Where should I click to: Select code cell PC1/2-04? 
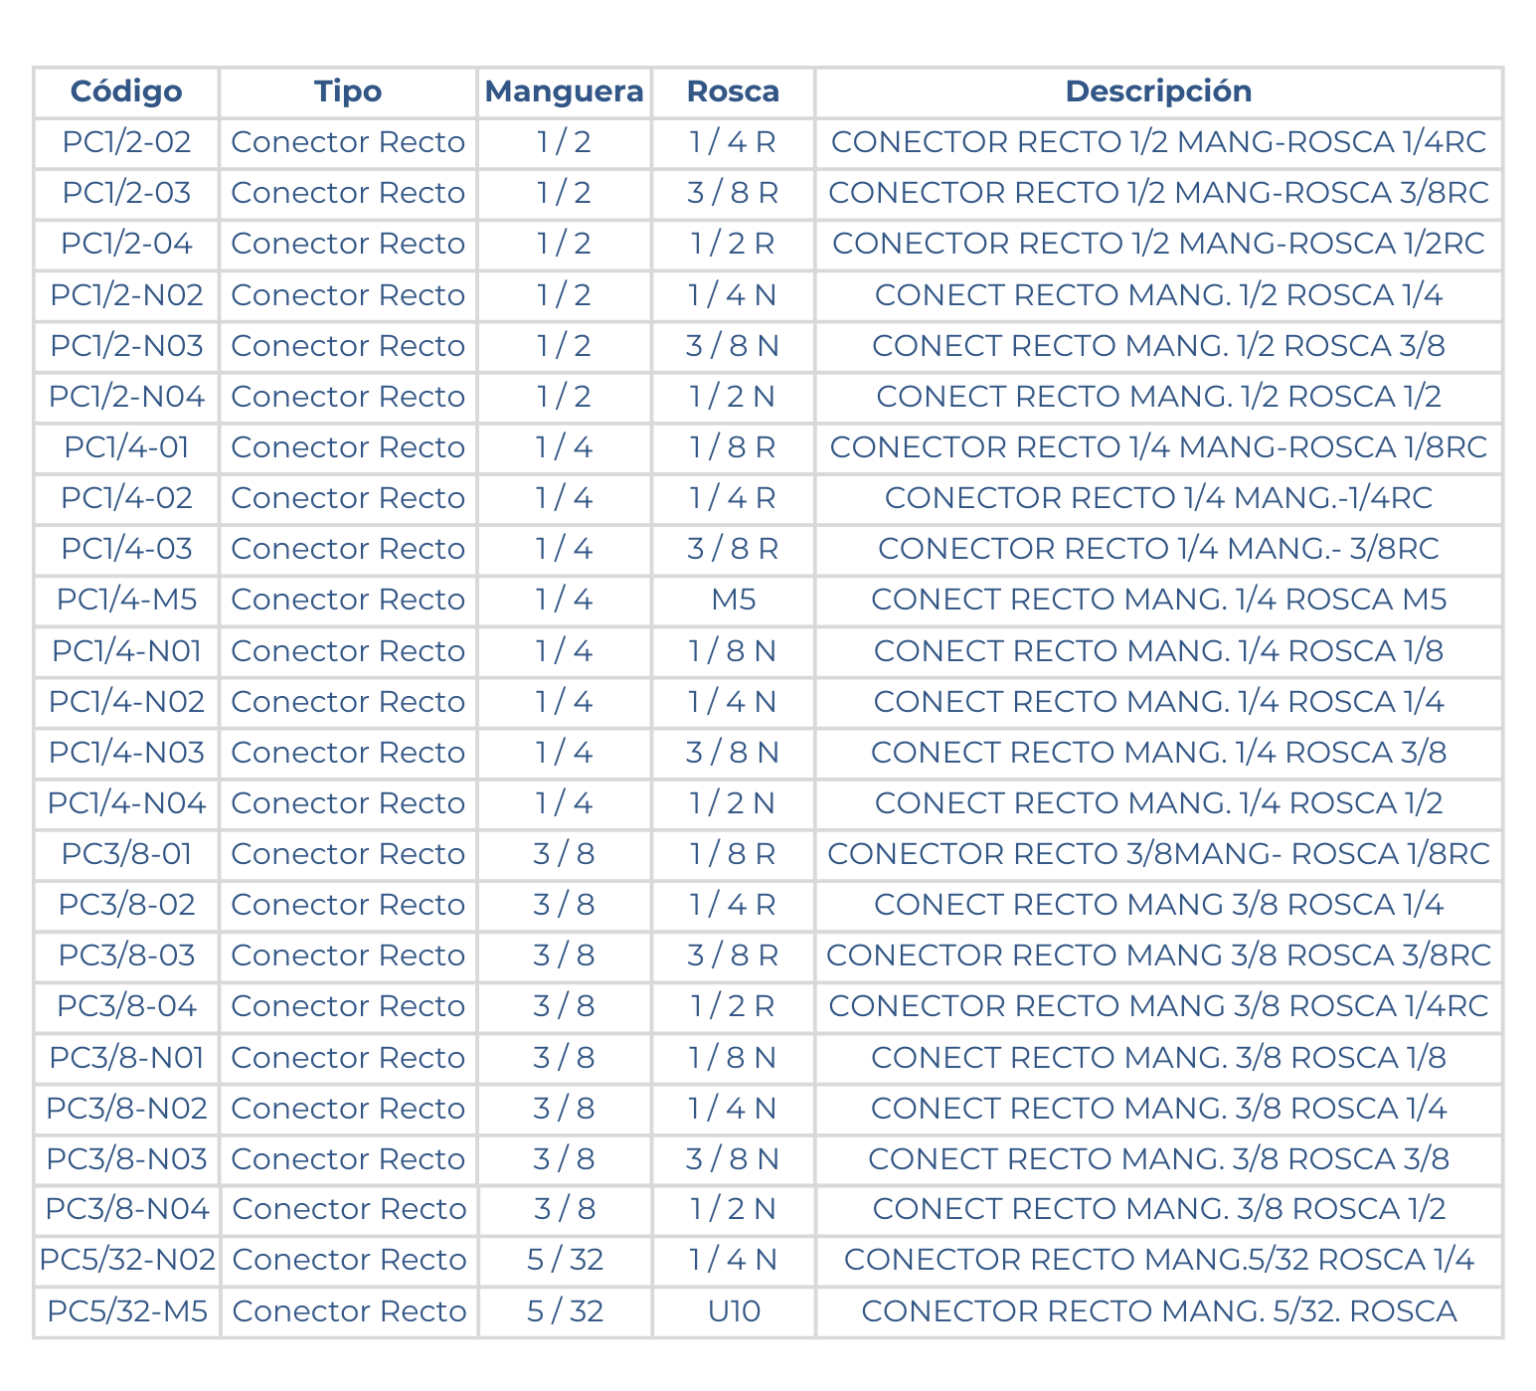tap(126, 244)
